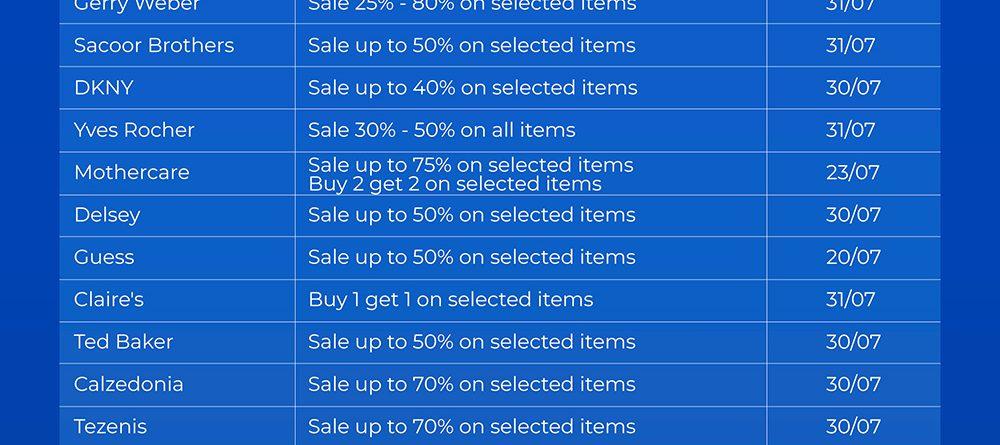Click the Sacoor Brothers brand name
Image resolution: width=1000 pixels, height=445 pixels.
pyautogui.click(x=153, y=46)
